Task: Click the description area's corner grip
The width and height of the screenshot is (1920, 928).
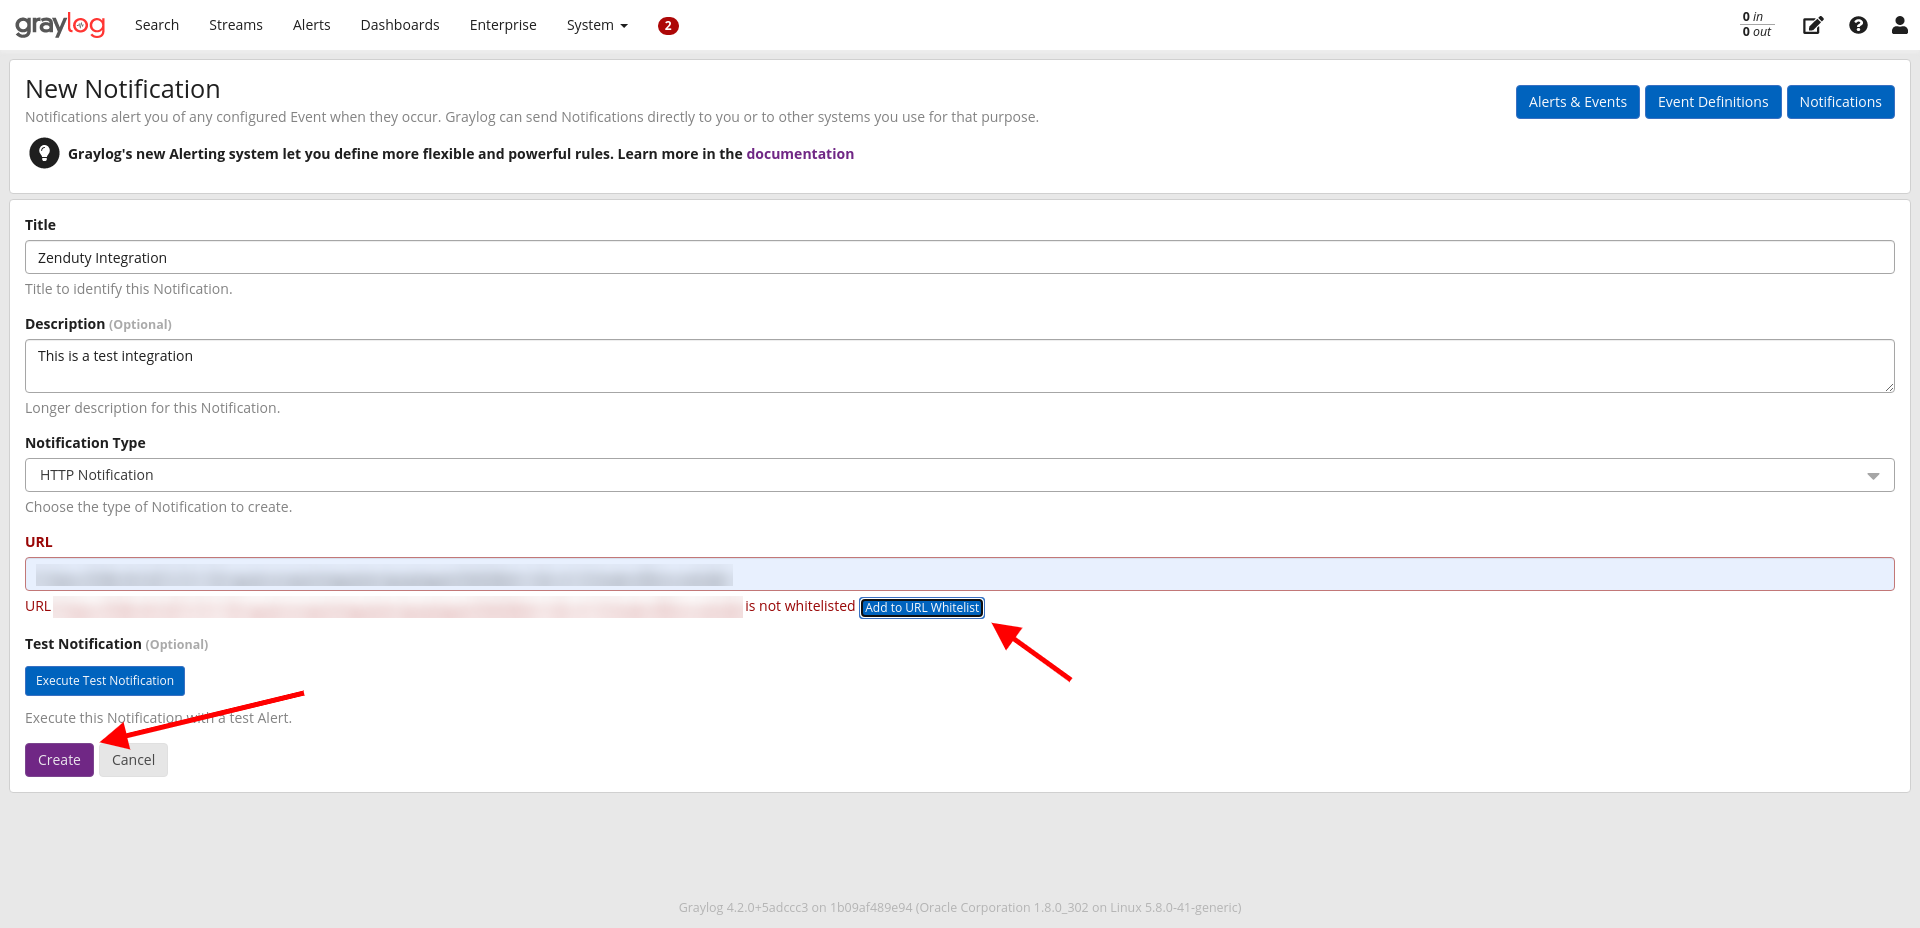Action: (x=1889, y=387)
